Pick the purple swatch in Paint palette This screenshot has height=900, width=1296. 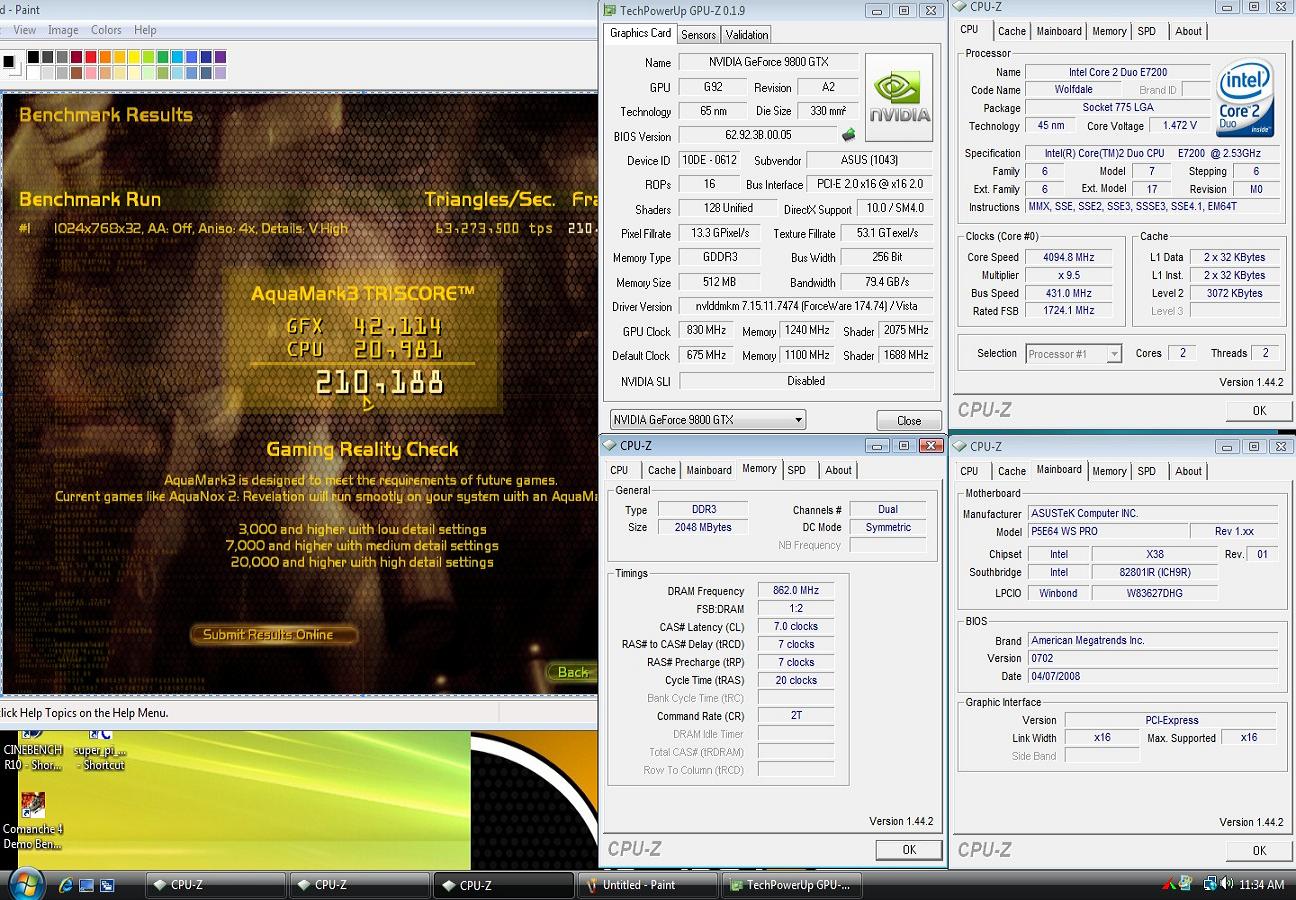pos(220,57)
